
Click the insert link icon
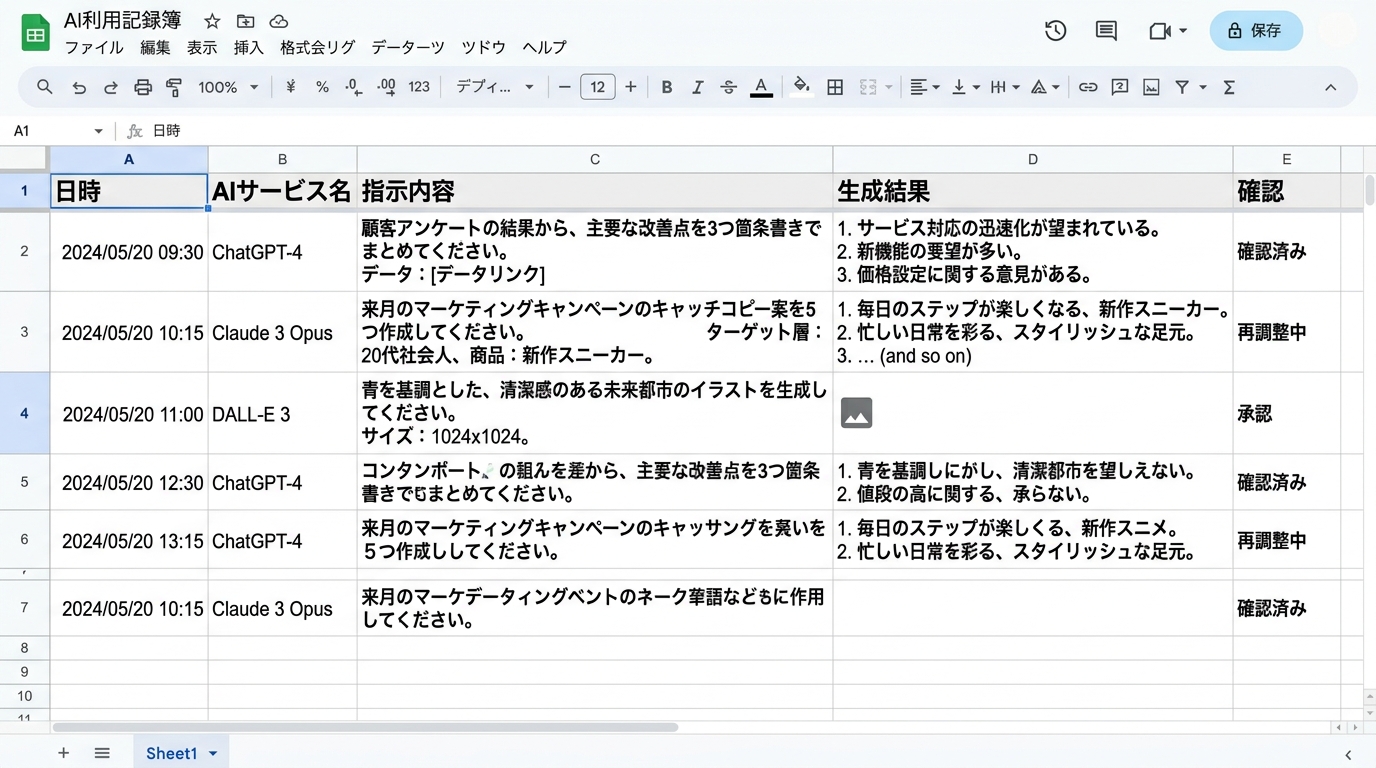1088,88
